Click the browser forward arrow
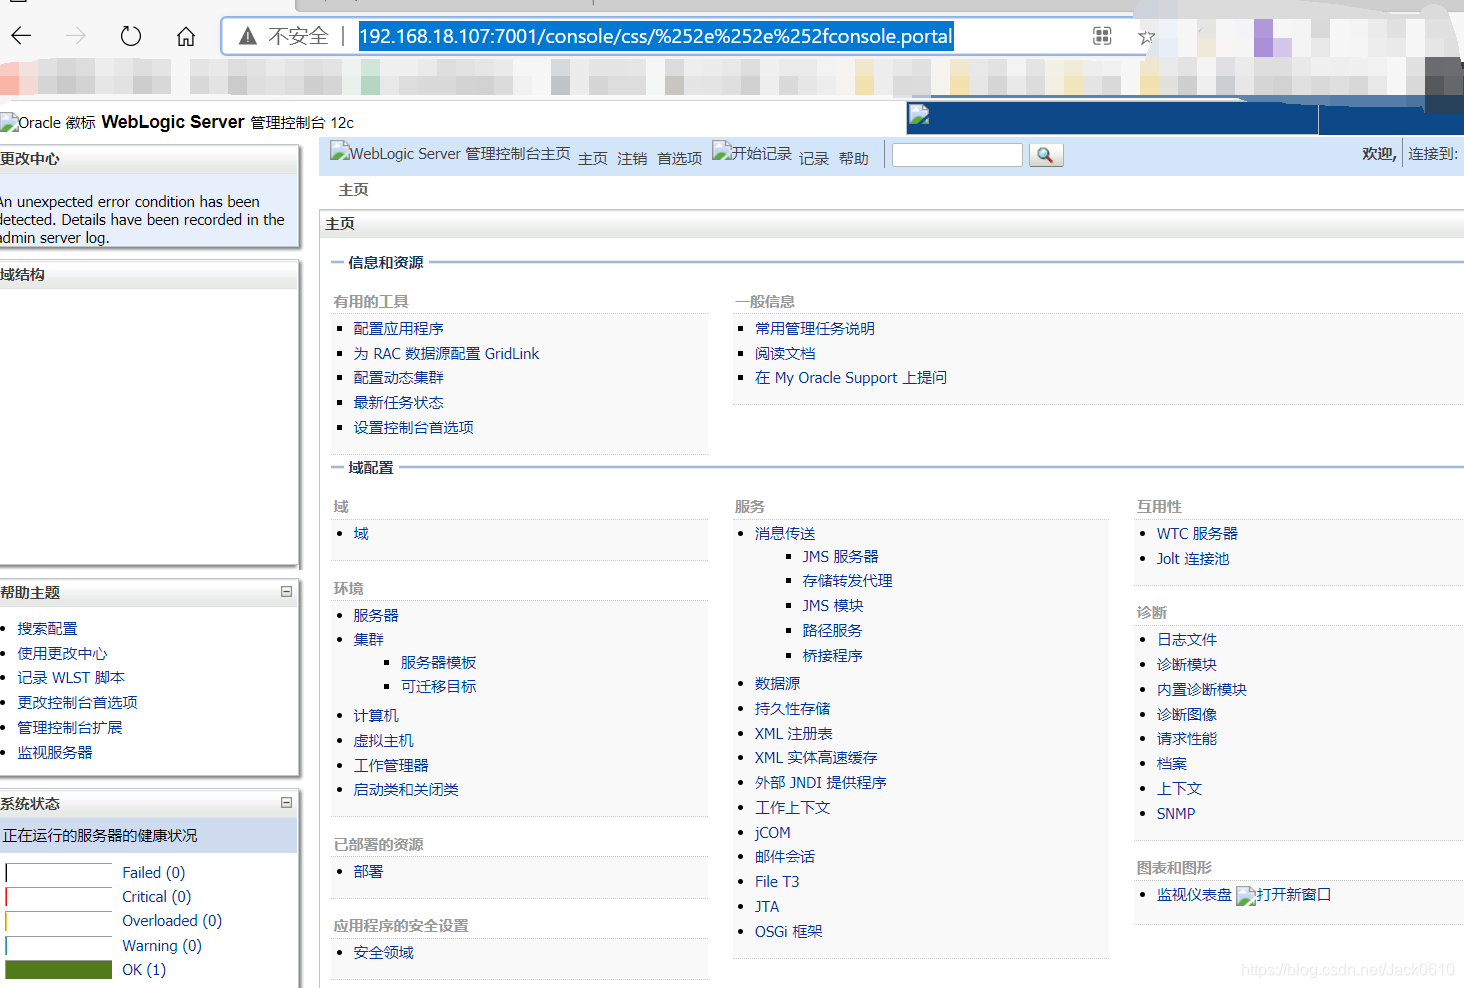This screenshot has height=988, width=1464. click(x=76, y=36)
